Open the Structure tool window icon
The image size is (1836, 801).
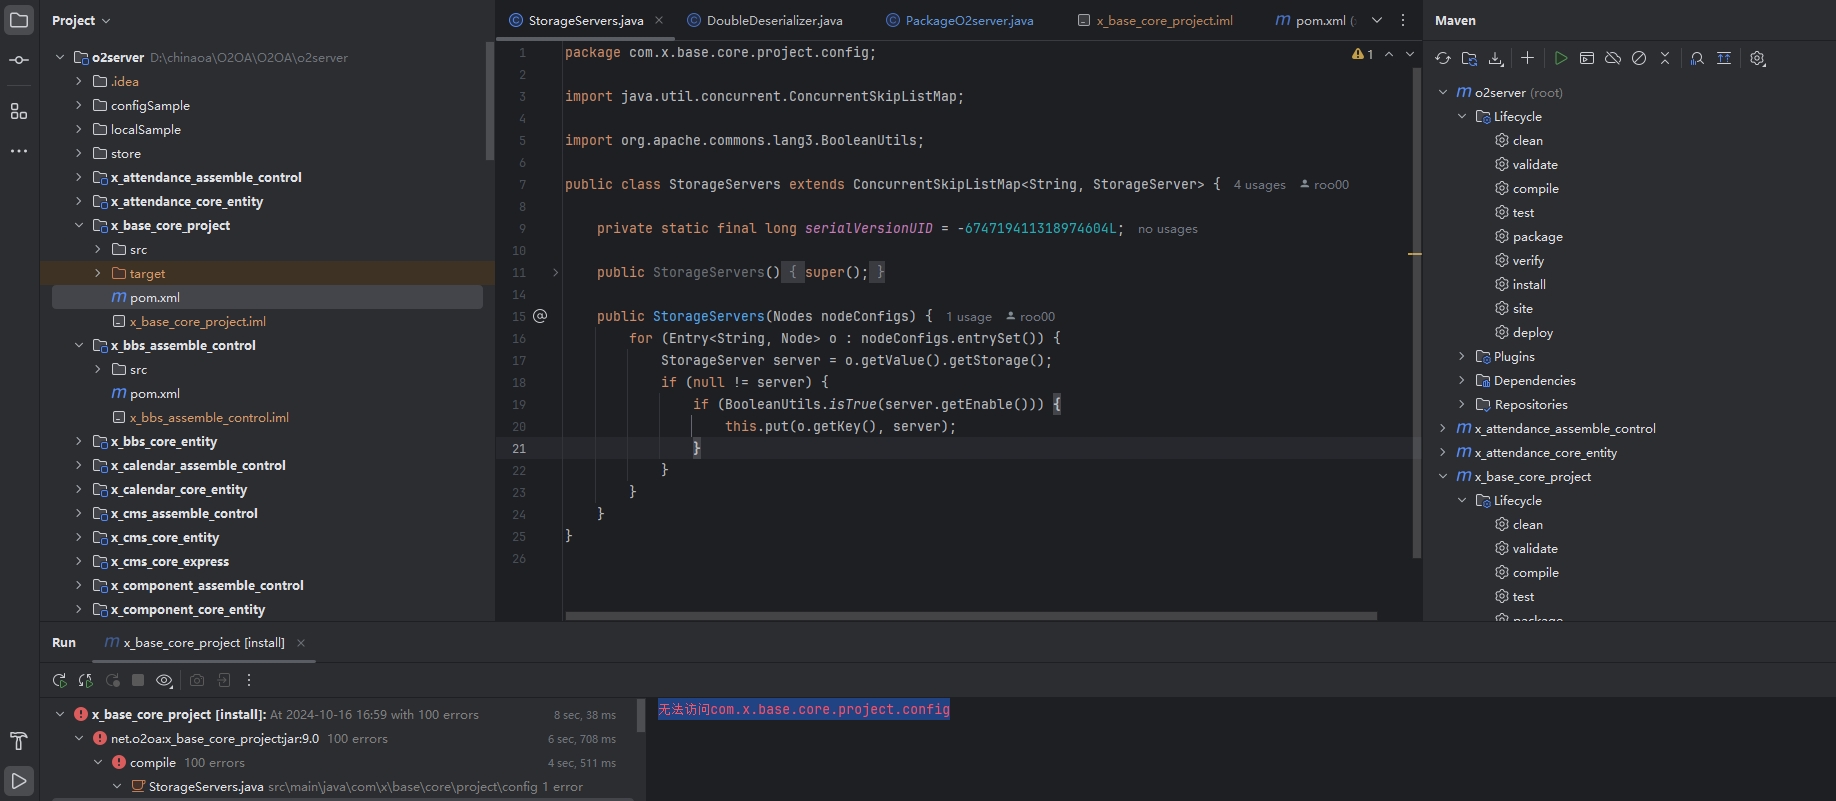tap(19, 111)
